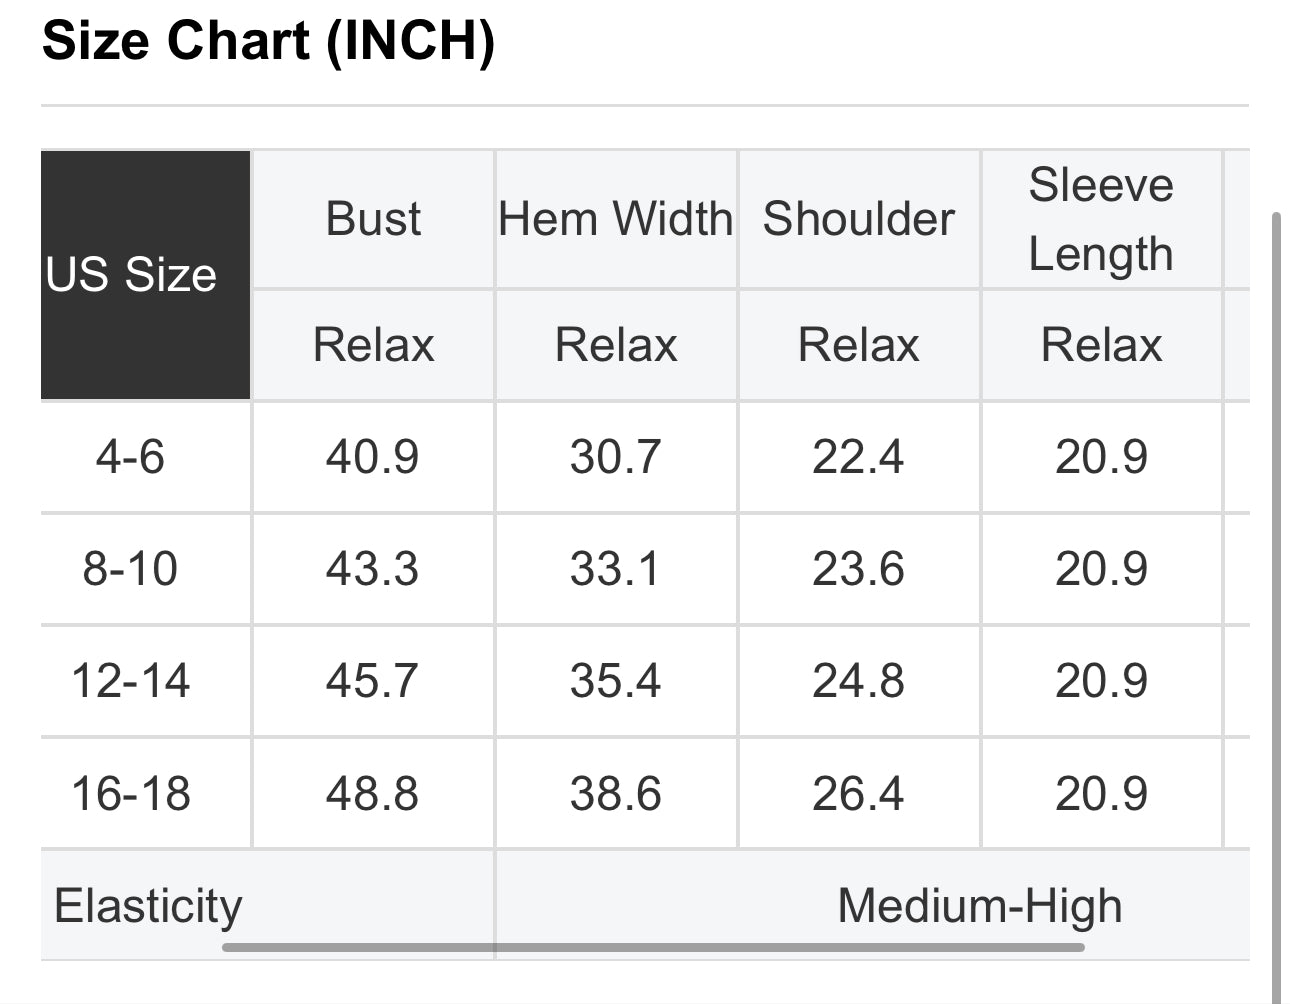Click the 4-6 size row label

tap(130, 457)
